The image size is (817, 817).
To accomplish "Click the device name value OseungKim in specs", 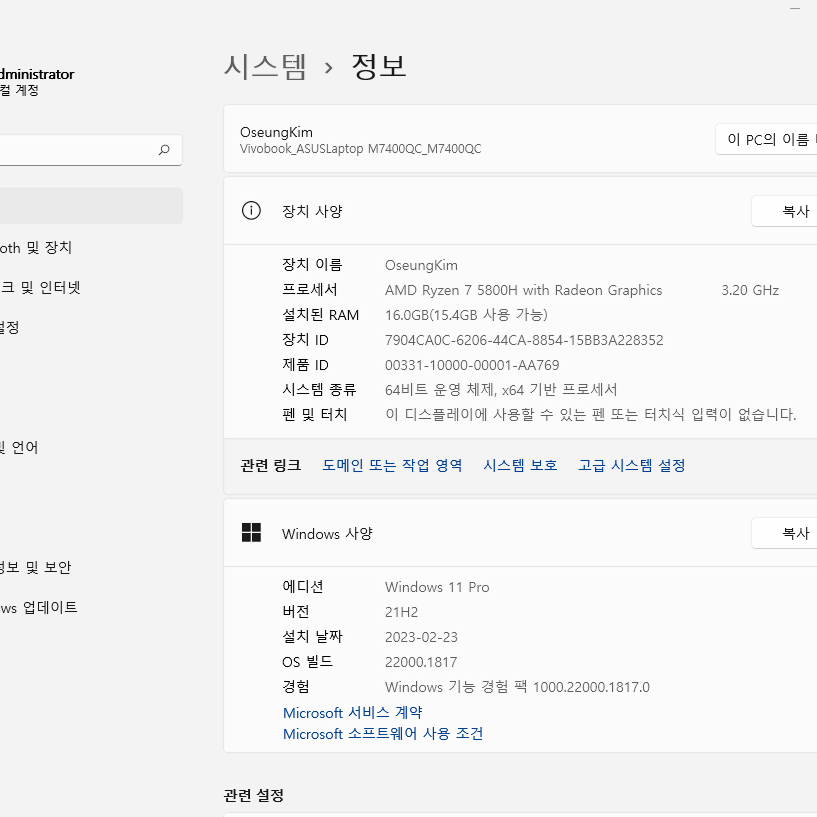I will 421,265.
